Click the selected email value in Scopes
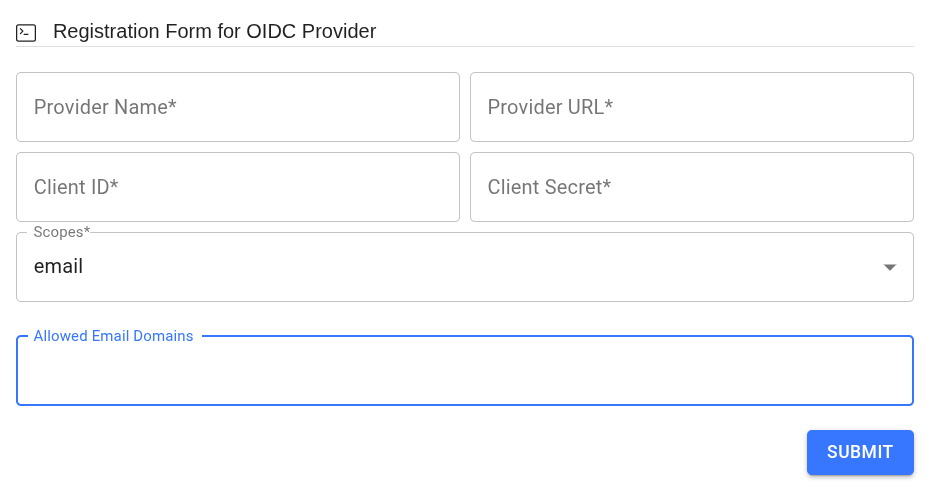 pyautogui.click(x=58, y=267)
